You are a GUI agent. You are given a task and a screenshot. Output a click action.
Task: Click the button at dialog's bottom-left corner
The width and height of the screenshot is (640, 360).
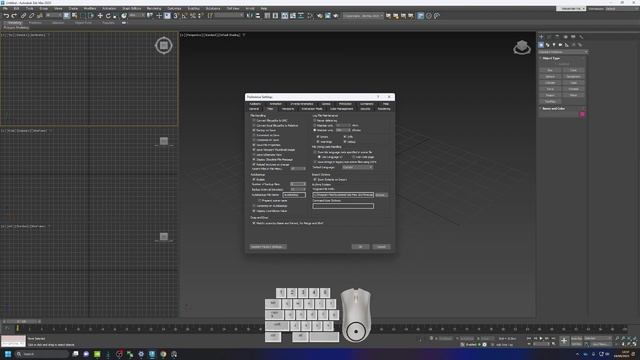click(x=268, y=247)
